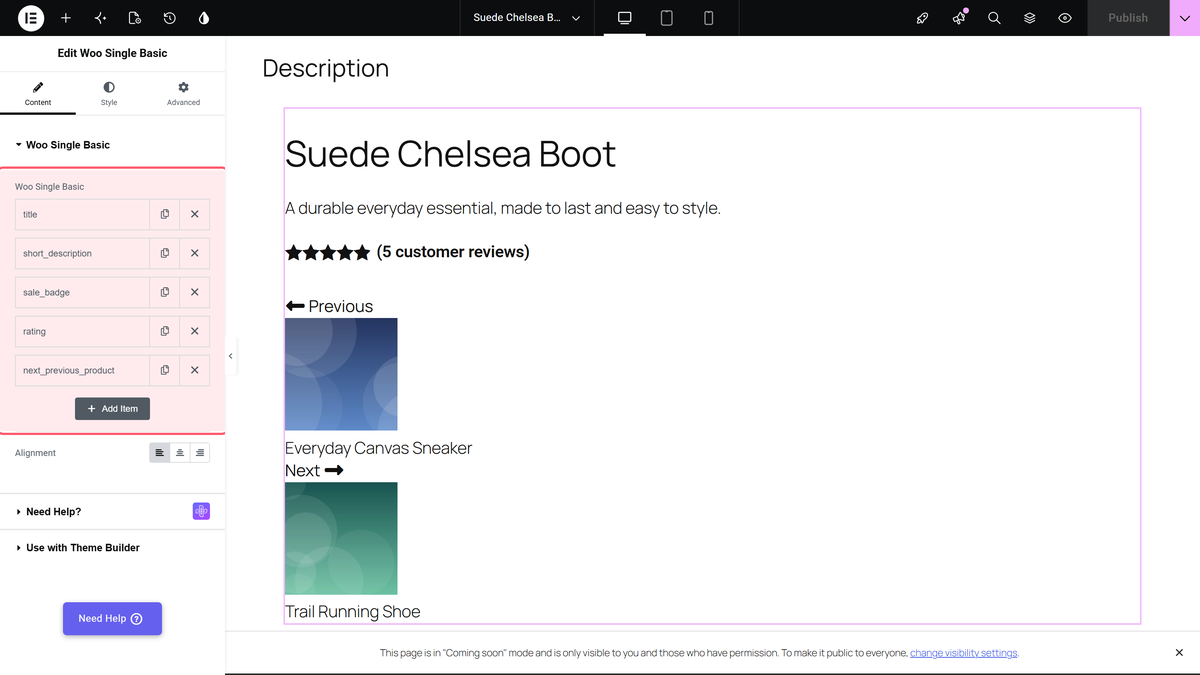The height and width of the screenshot is (675, 1200).
Task: Click the sparkle AI icon in top bar
Action: tap(100, 18)
